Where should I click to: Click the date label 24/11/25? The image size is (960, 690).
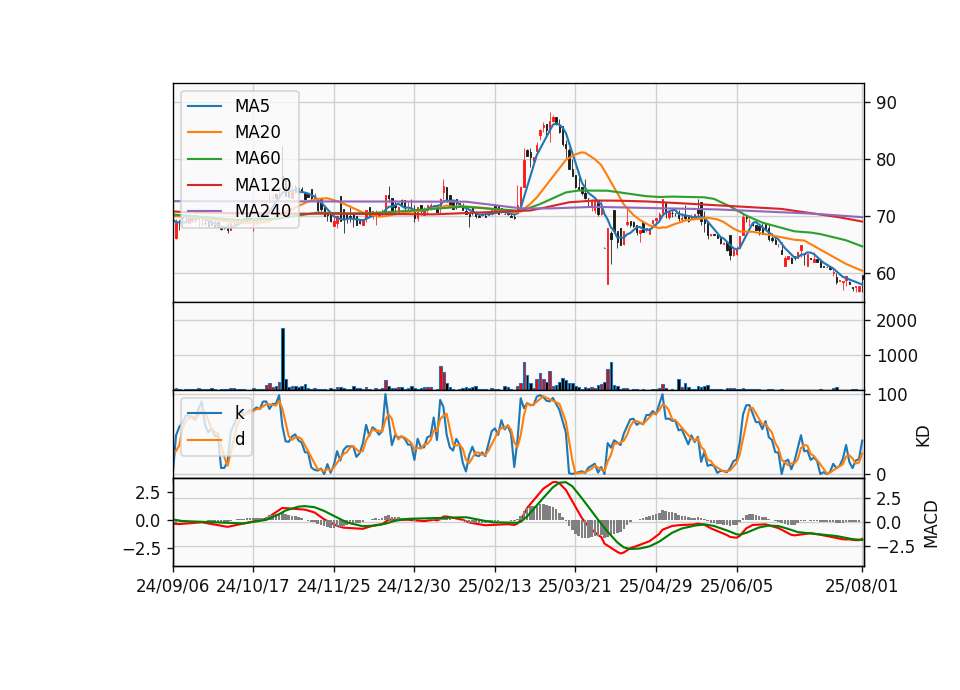point(334,586)
